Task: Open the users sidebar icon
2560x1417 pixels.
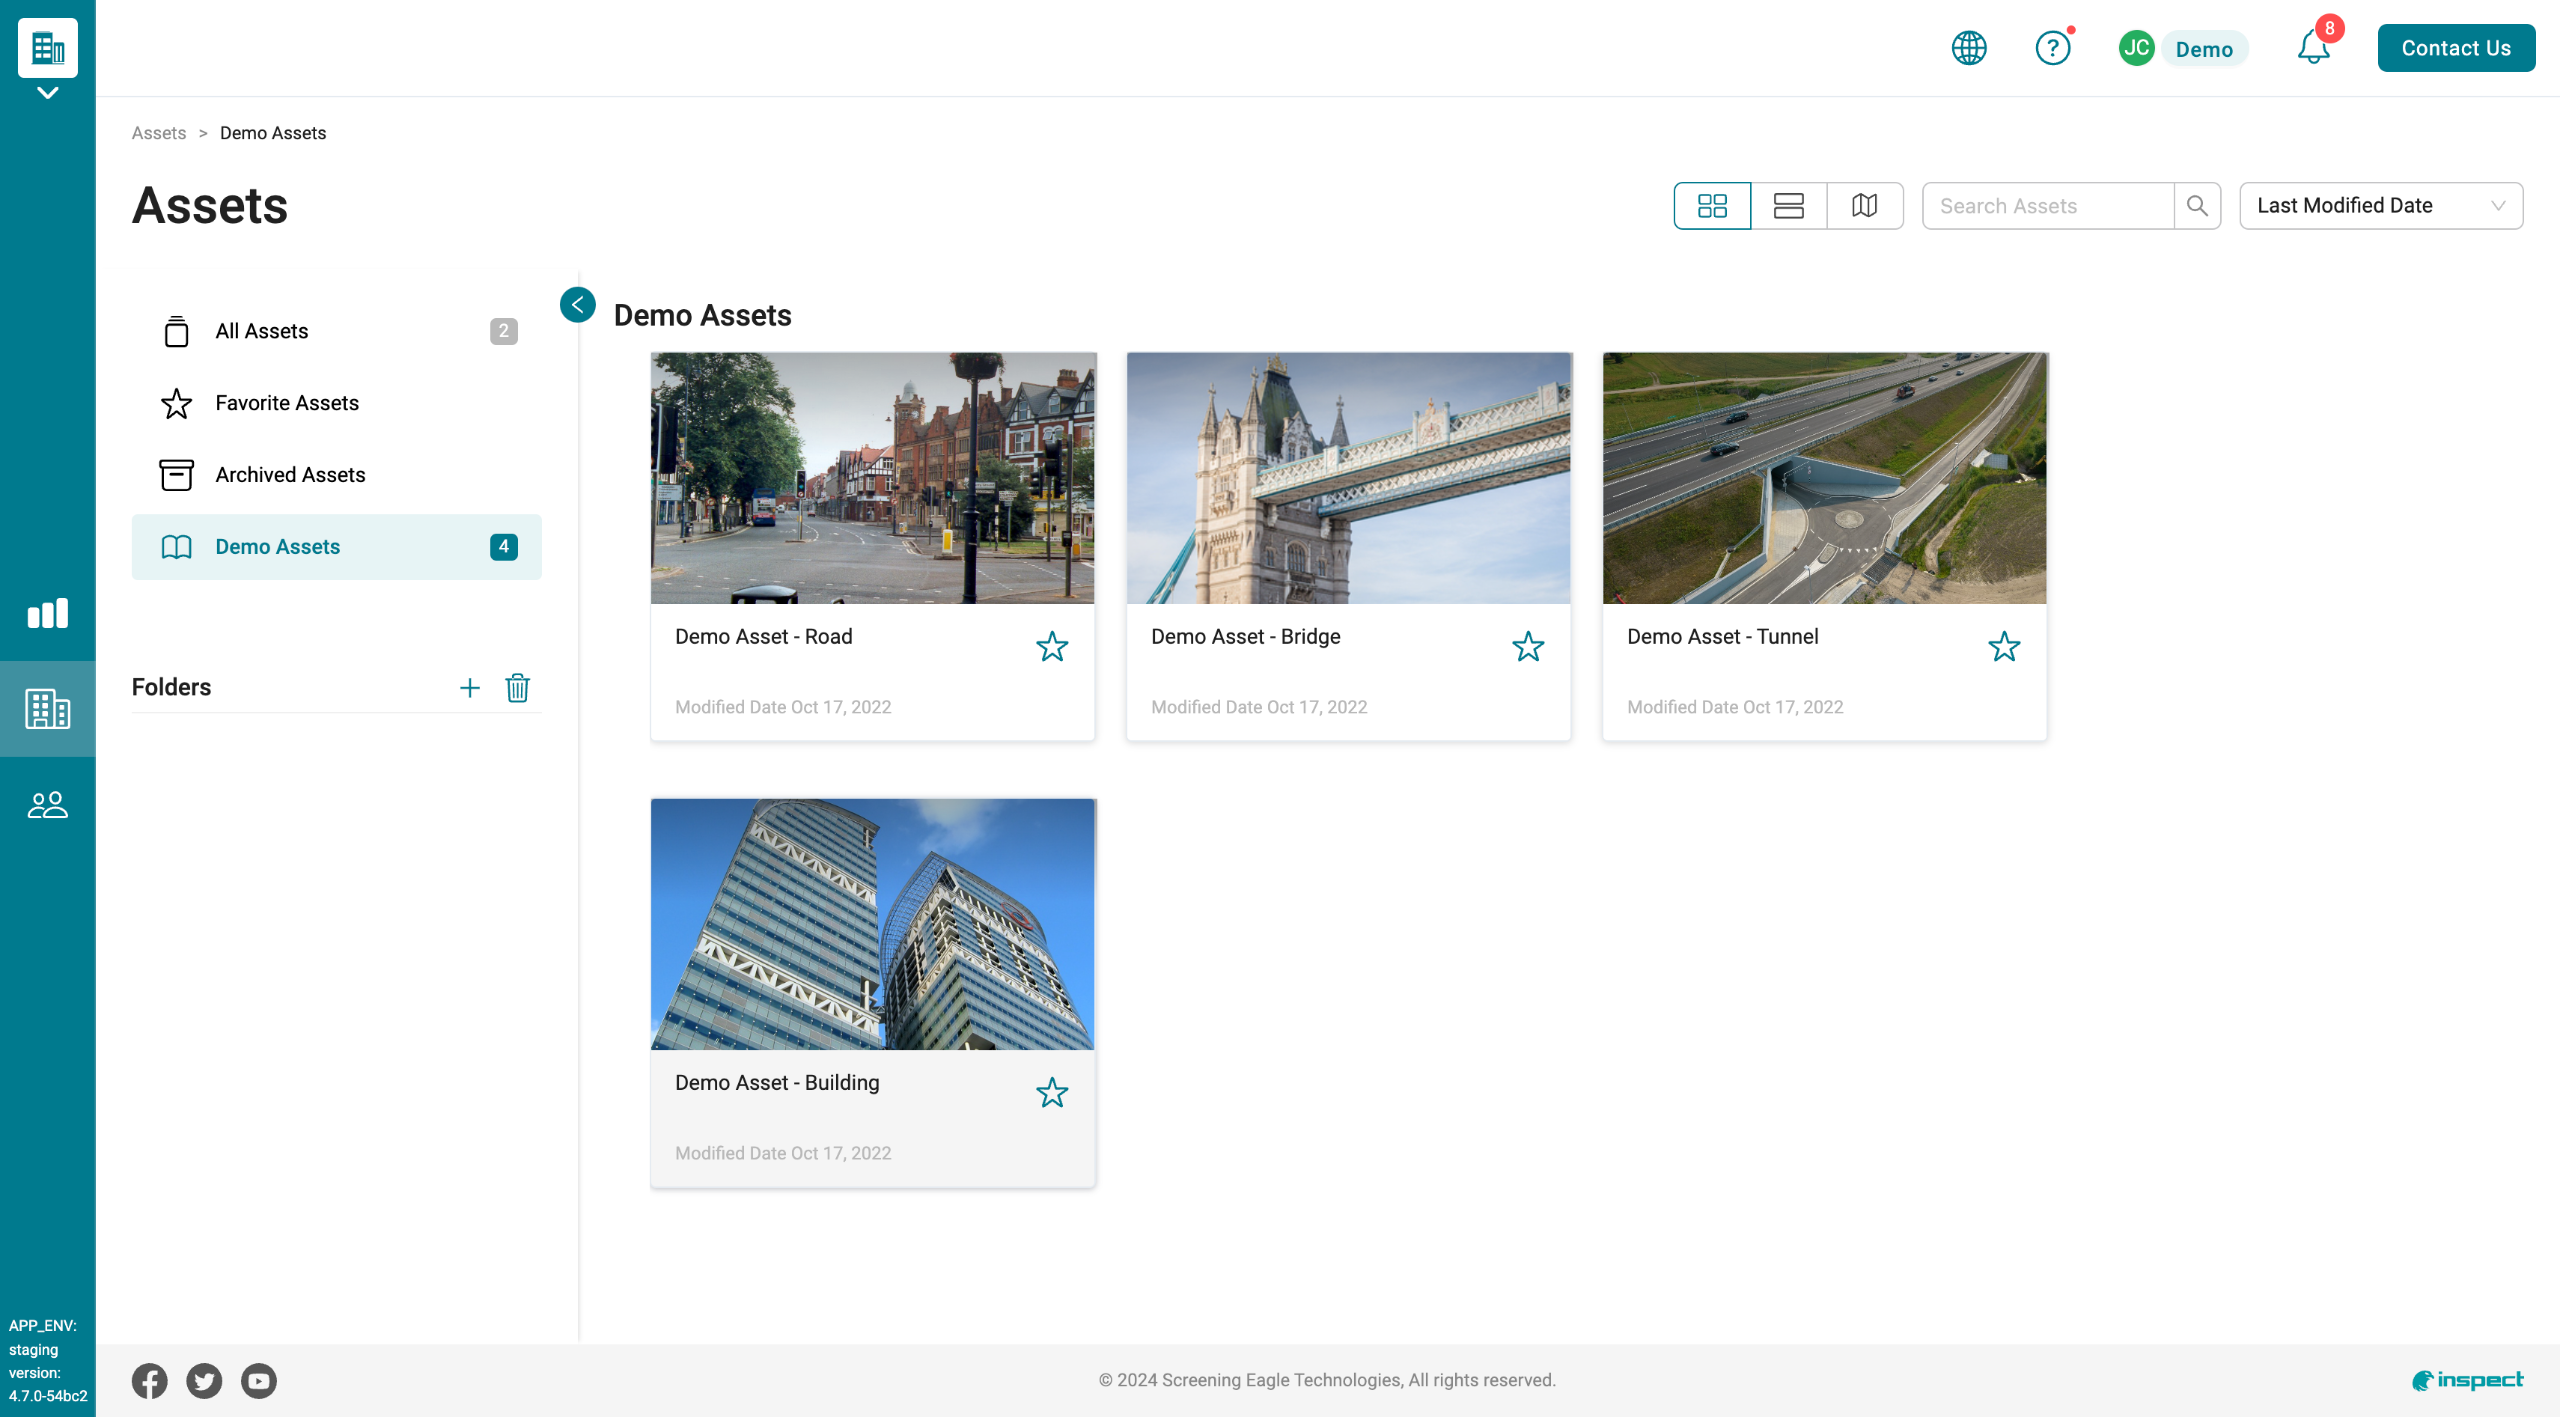Action: tap(47, 805)
